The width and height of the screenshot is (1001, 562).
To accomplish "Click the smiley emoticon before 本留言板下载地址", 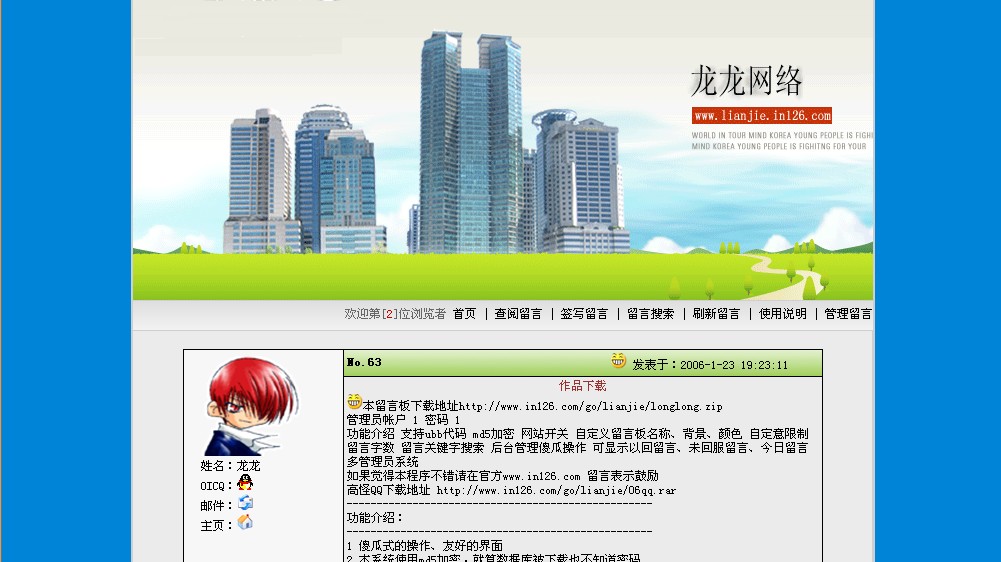I will coord(354,402).
